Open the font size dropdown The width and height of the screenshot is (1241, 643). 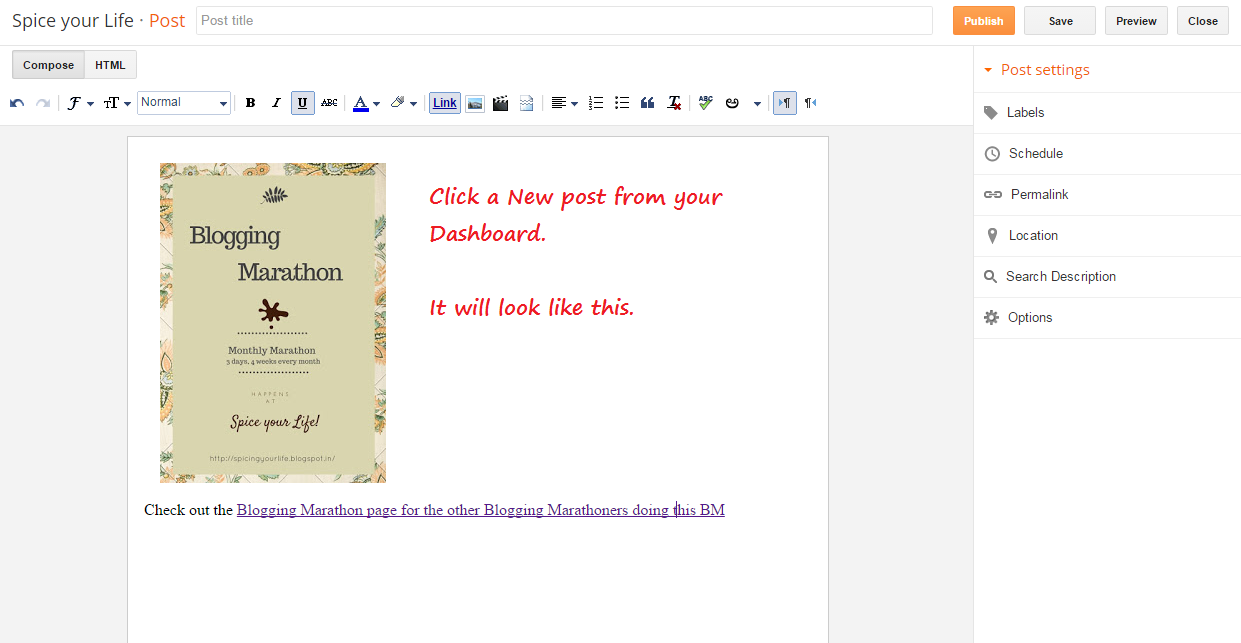click(x=117, y=103)
